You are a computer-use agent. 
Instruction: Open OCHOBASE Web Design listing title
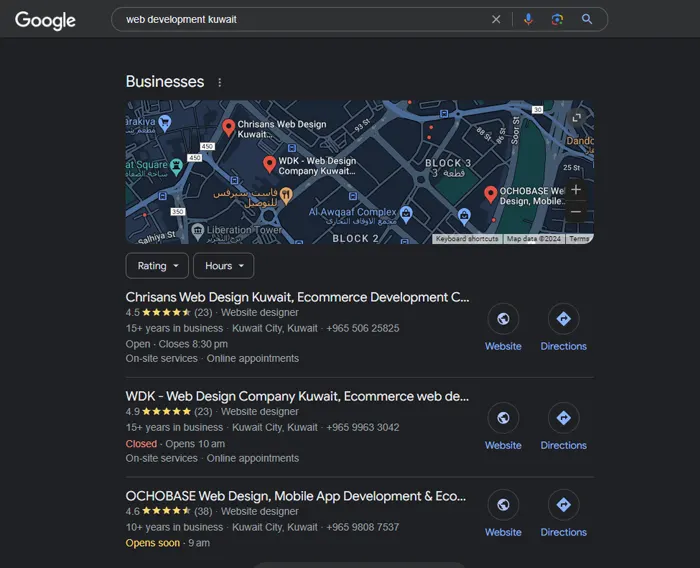pos(296,496)
